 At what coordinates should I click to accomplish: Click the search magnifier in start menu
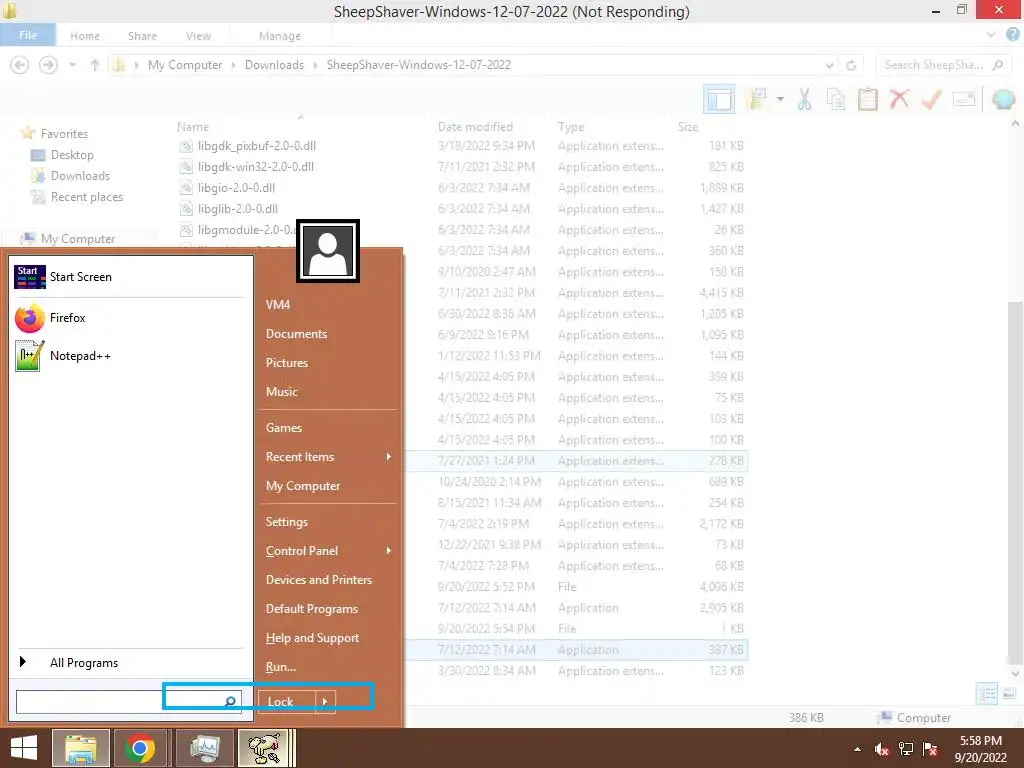click(x=230, y=701)
